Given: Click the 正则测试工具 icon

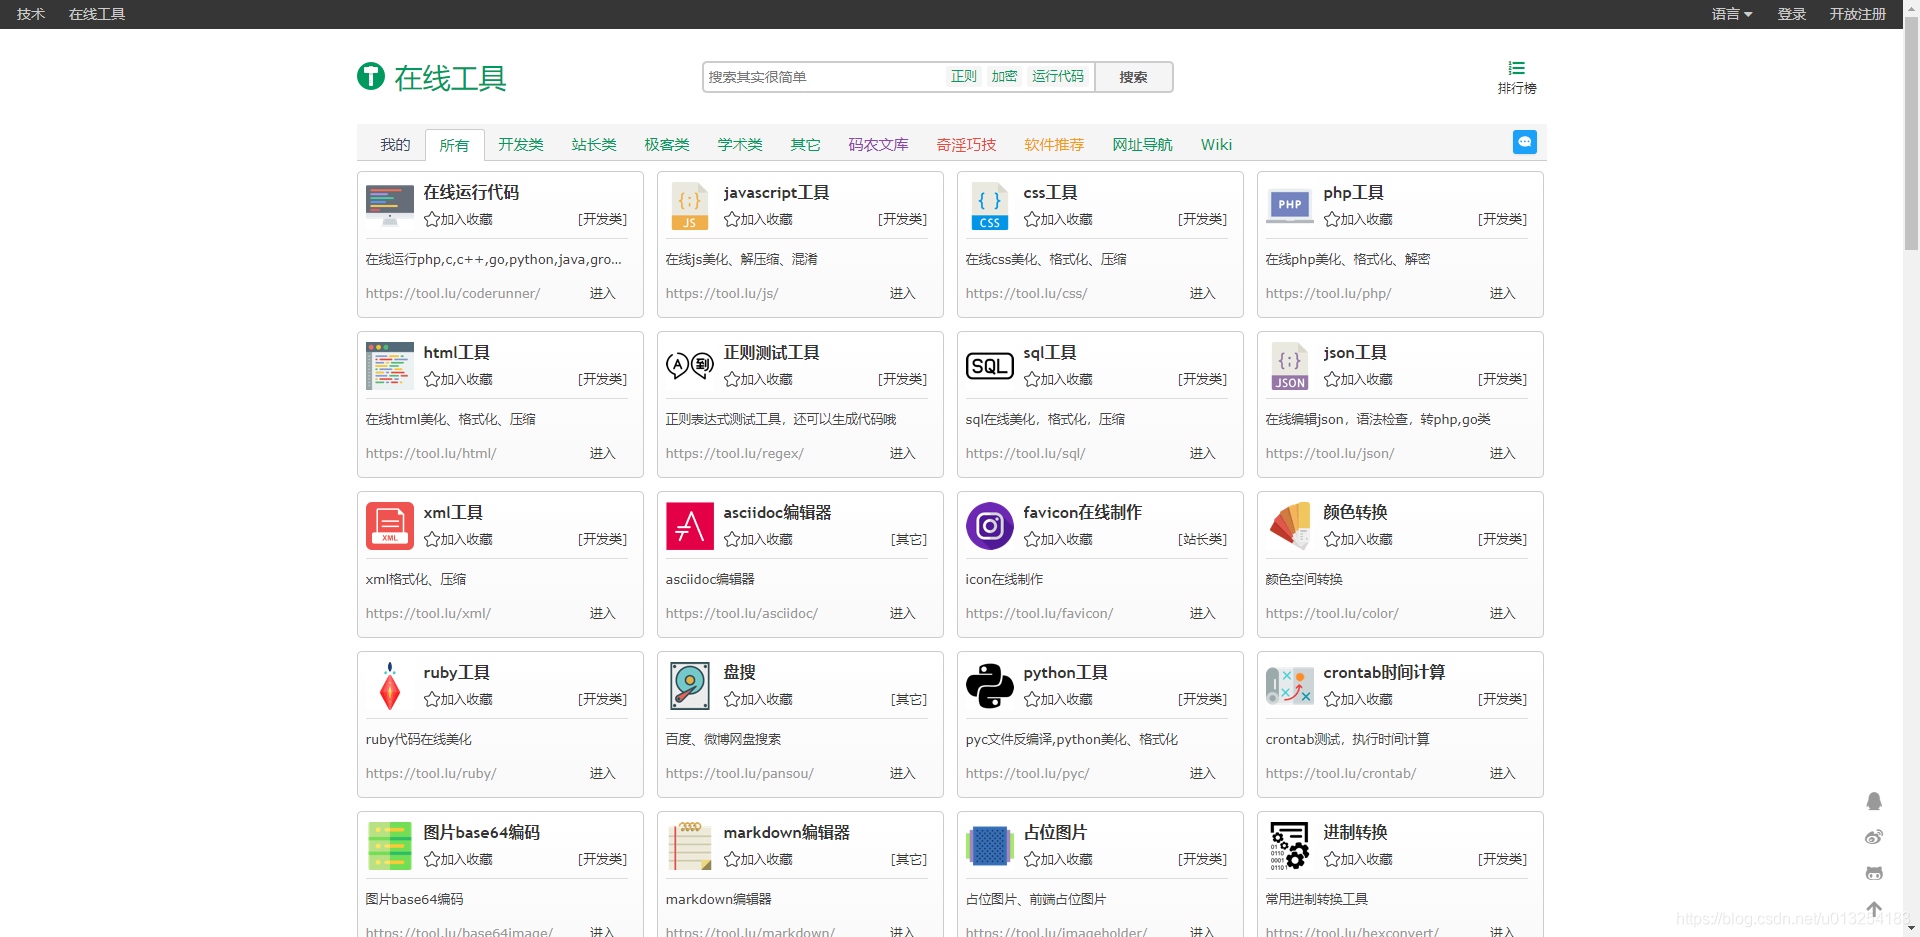Looking at the screenshot, I should pos(690,366).
